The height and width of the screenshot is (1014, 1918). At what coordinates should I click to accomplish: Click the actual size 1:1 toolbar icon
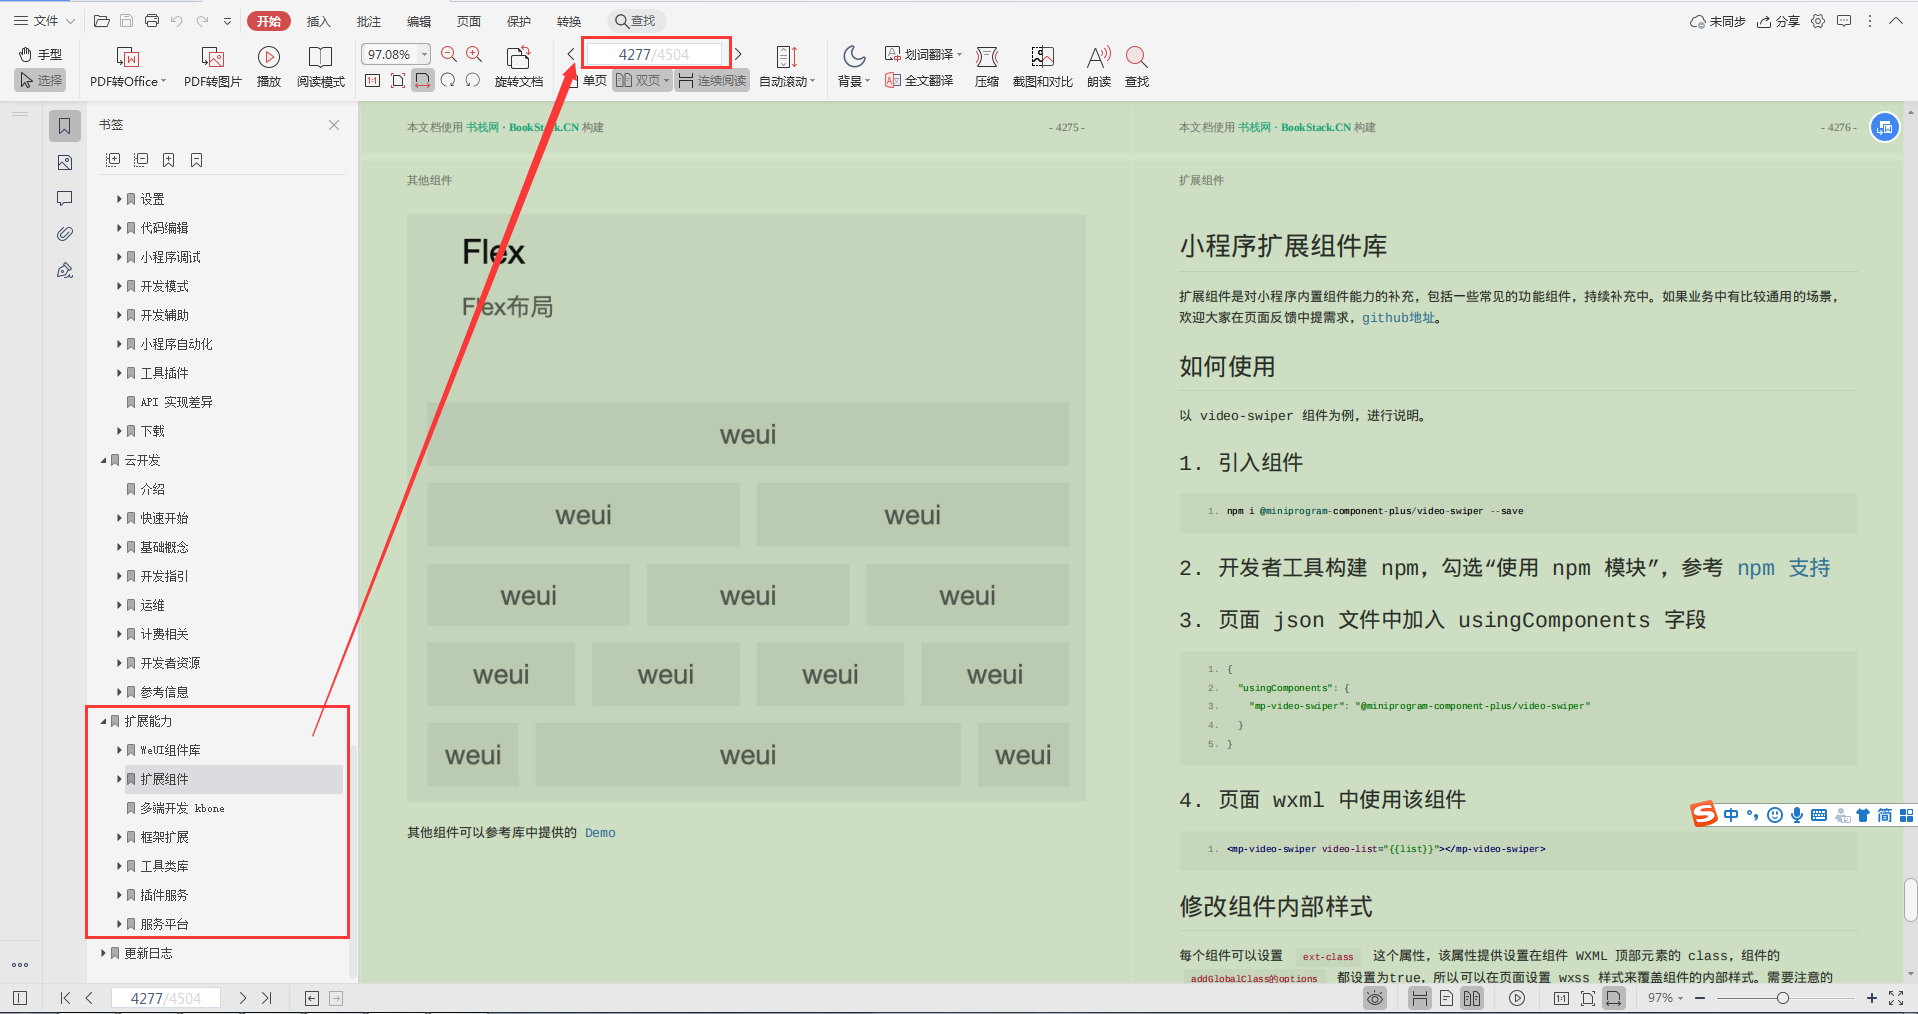pyautogui.click(x=373, y=80)
